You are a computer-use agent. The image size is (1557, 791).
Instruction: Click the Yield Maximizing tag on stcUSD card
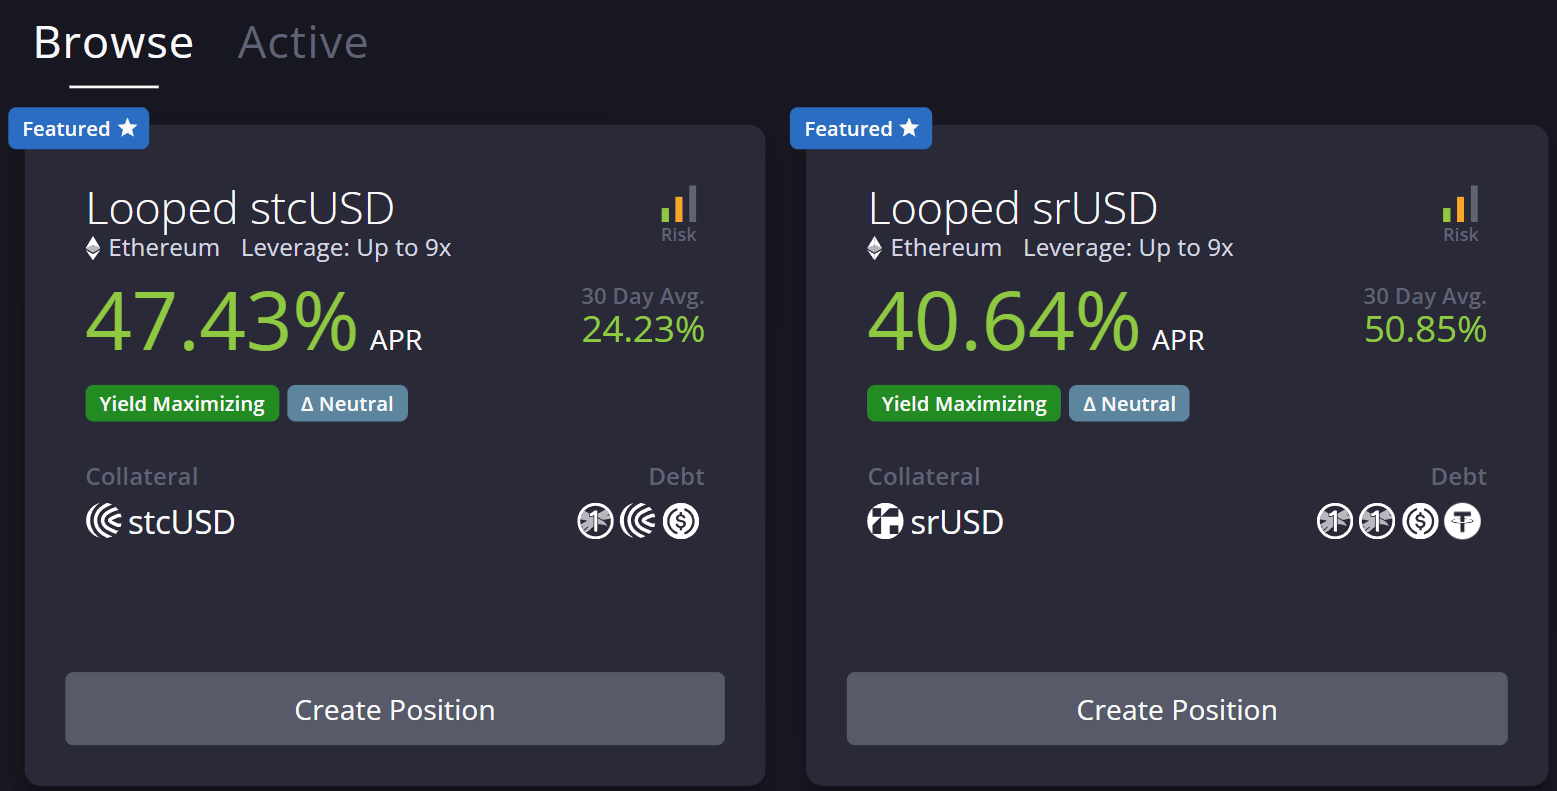click(182, 404)
